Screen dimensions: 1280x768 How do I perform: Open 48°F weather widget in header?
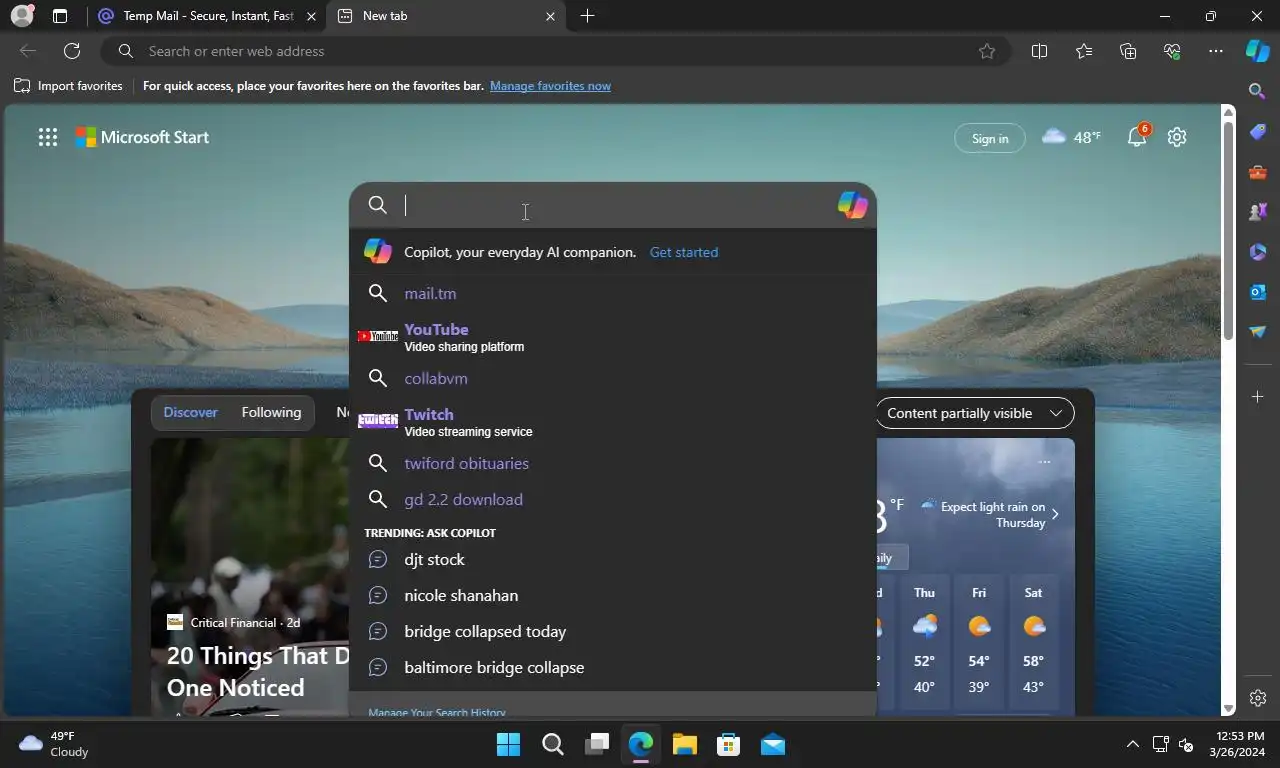point(1071,137)
